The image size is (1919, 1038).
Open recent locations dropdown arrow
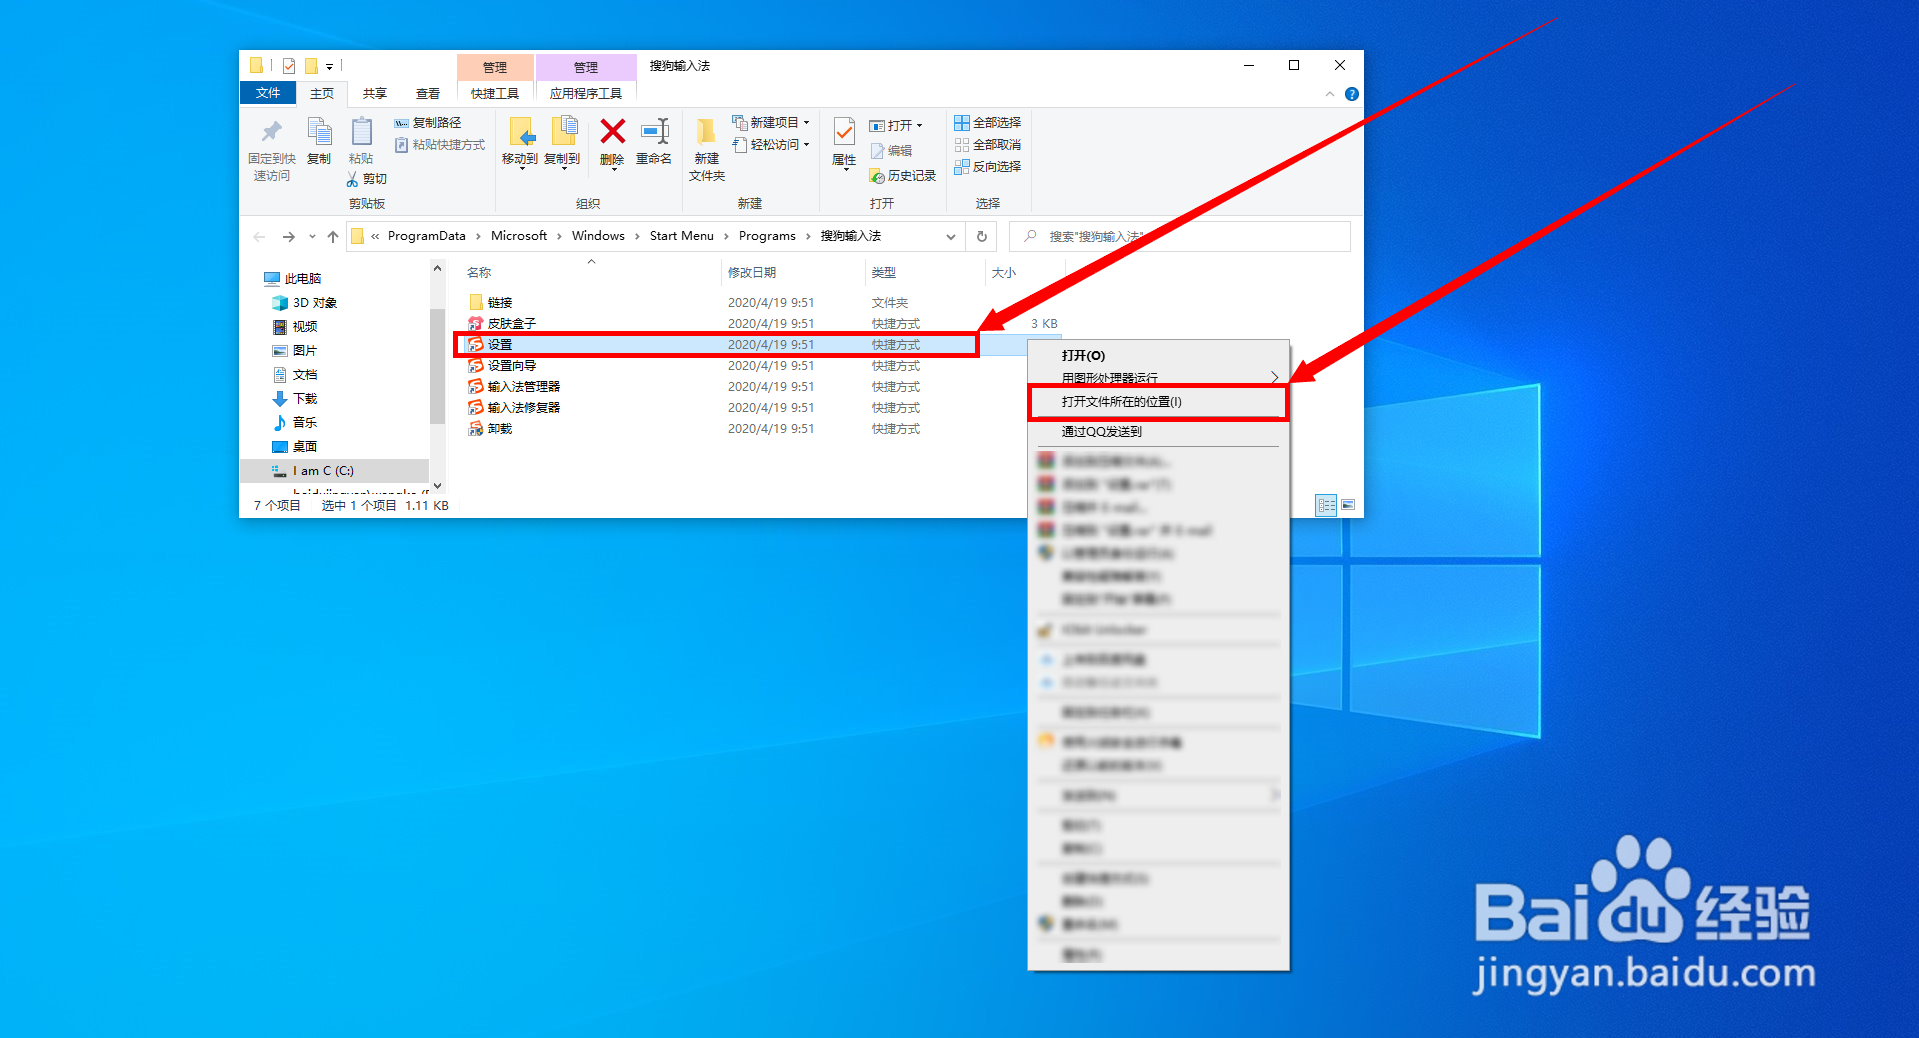point(312,237)
